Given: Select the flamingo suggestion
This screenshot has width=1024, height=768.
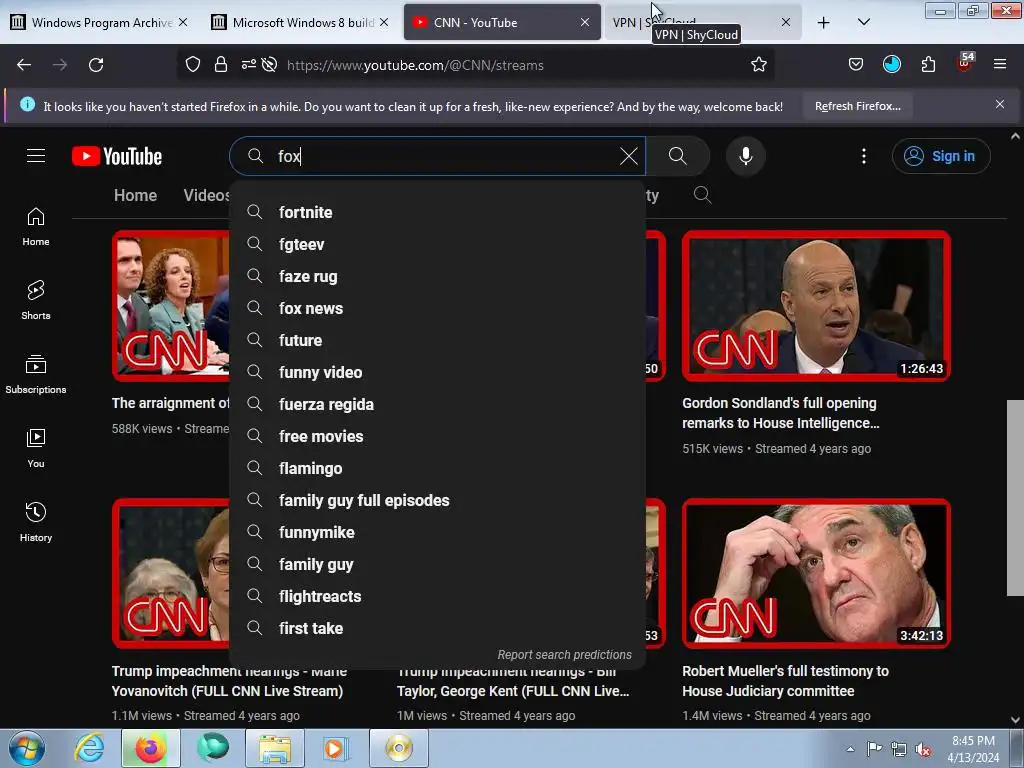Looking at the screenshot, I should (x=438, y=468).
